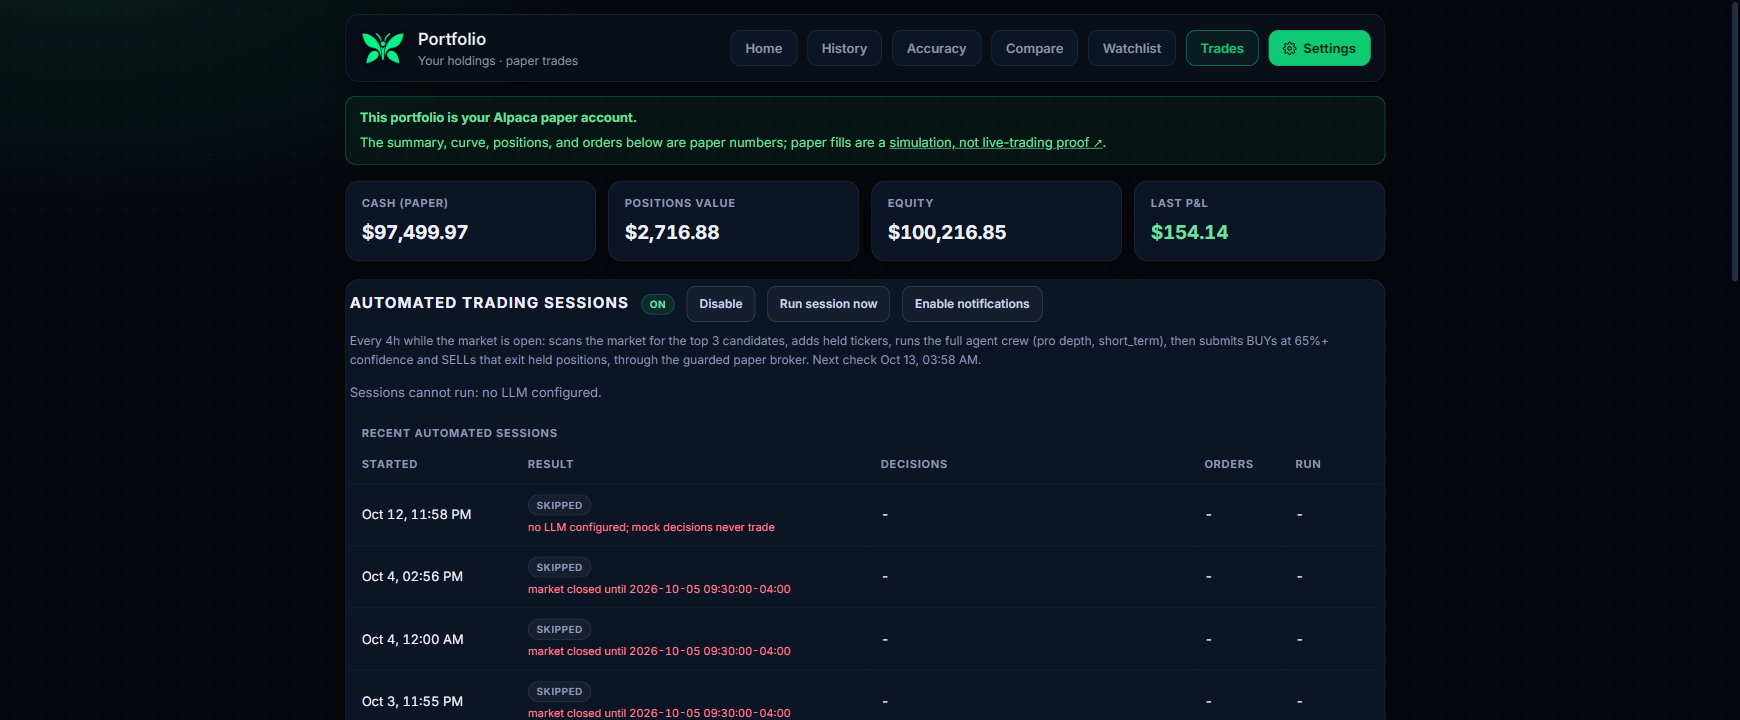Click the page vertical scrollbar thumb

pyautogui.click(x=1735, y=143)
